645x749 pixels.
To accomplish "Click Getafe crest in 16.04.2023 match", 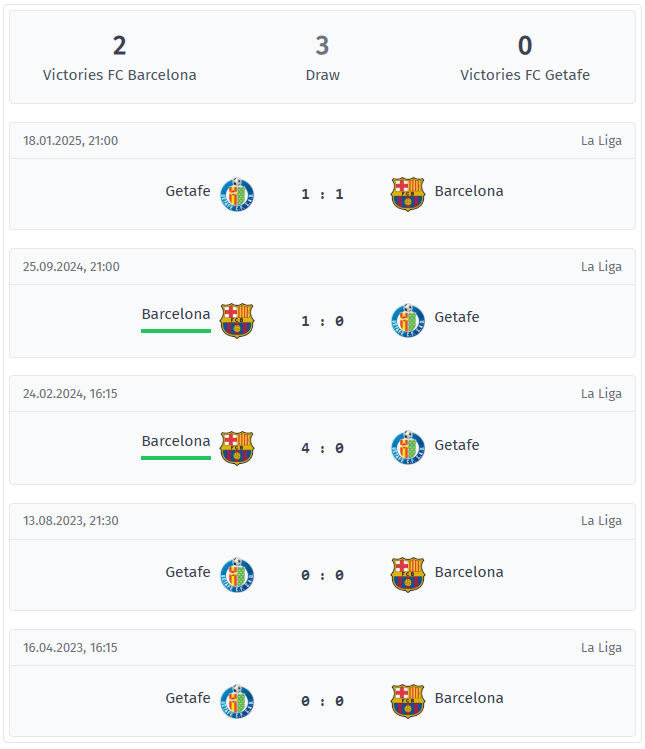I will point(237,701).
